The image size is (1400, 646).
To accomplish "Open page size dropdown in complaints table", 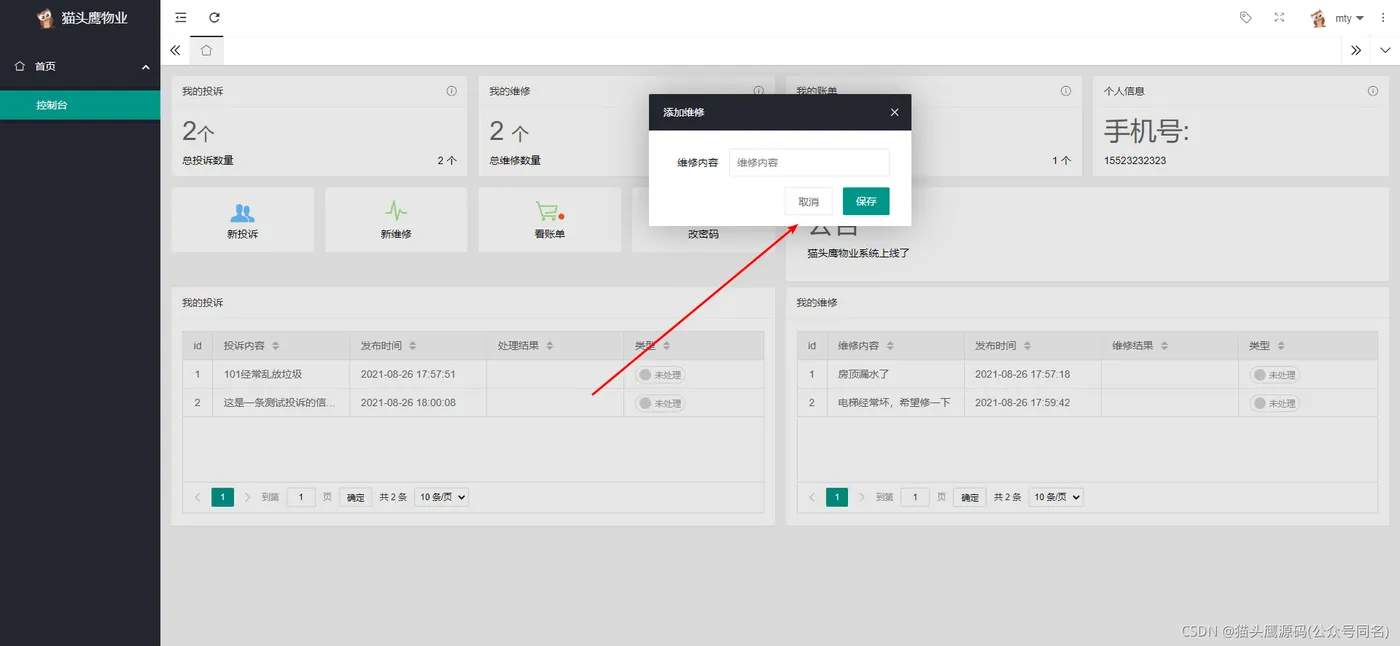I will [x=441, y=497].
